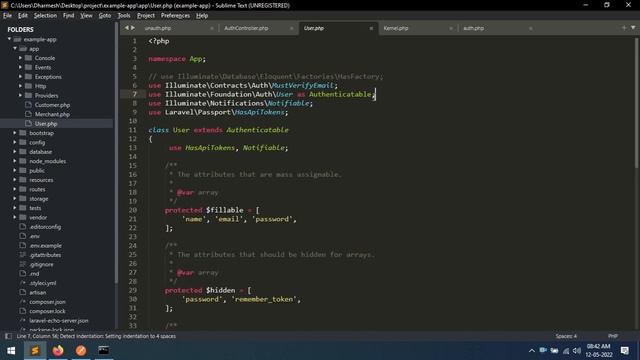Viewport: 640px width, 360px height.
Task: Click the previous tab arrow
Action: 127,28
